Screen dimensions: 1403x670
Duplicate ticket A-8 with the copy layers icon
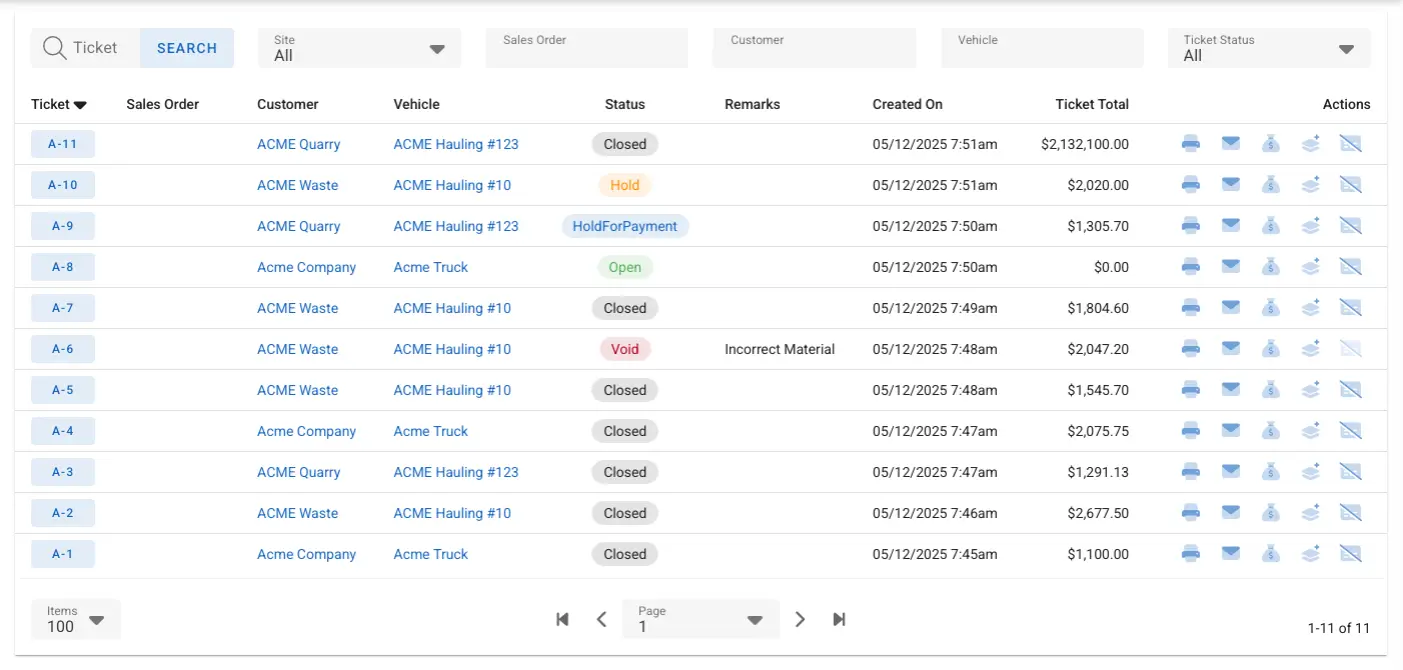click(x=1310, y=266)
